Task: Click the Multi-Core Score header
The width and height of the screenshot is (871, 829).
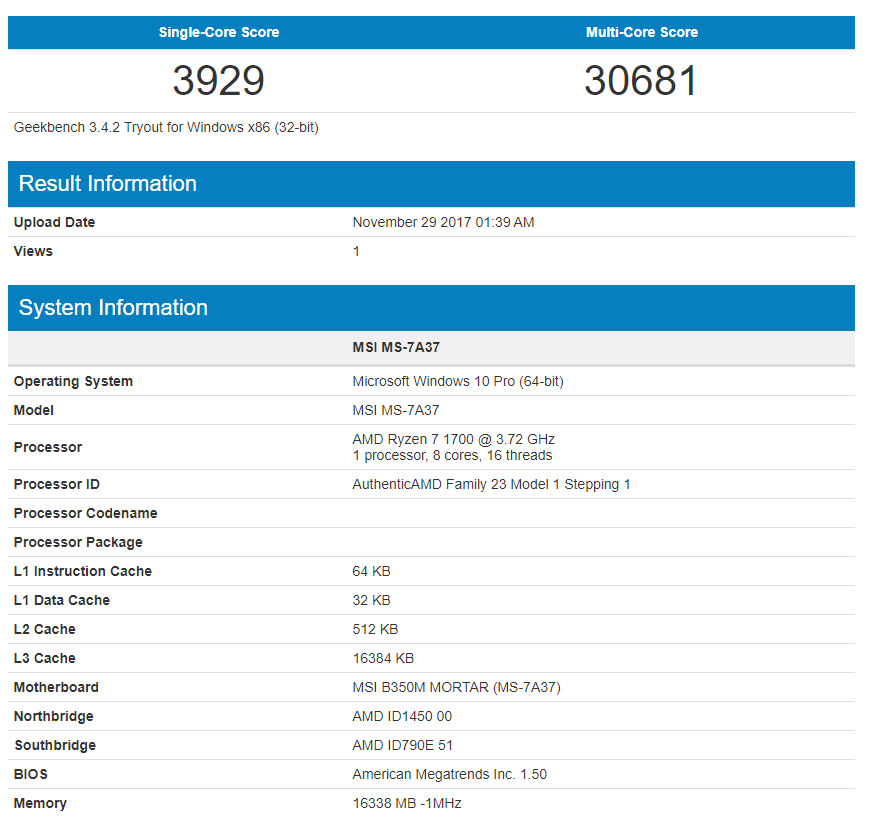Action: (642, 32)
